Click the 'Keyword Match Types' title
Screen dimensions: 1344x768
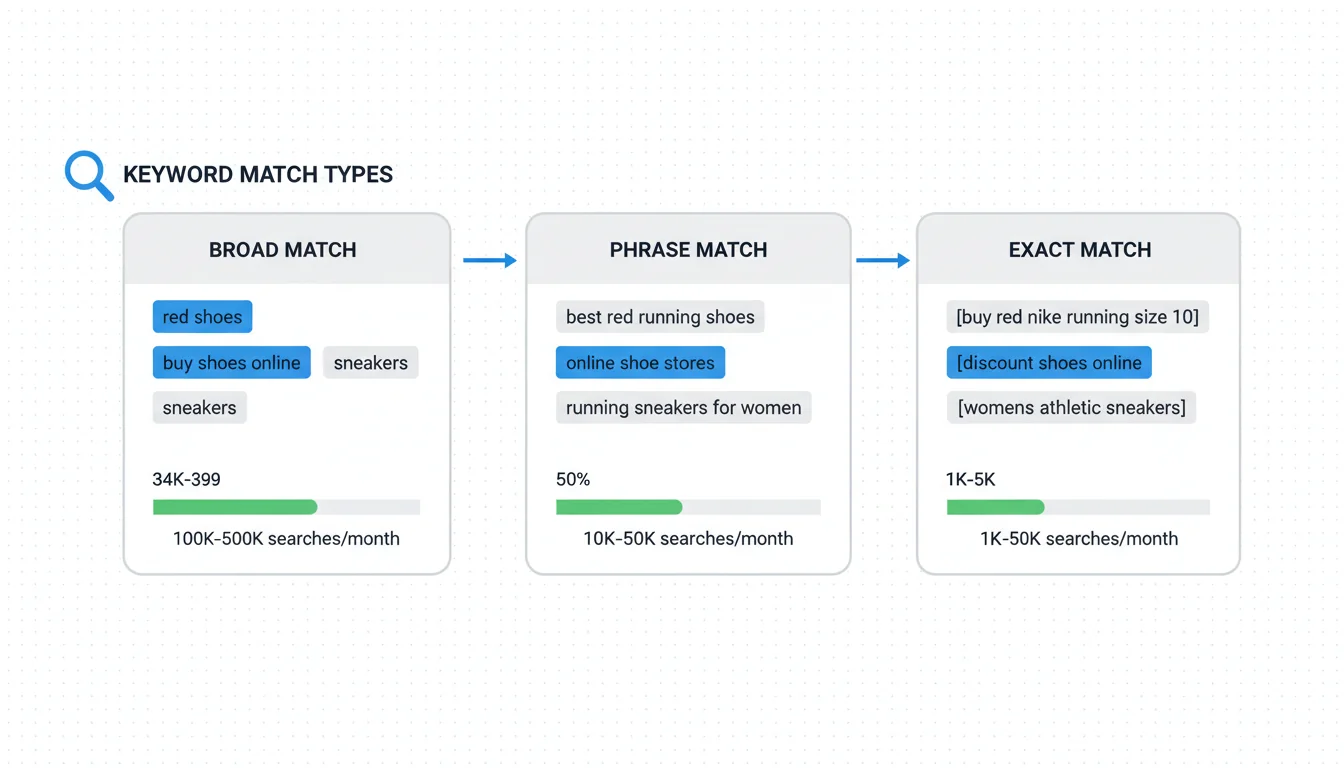tap(258, 175)
